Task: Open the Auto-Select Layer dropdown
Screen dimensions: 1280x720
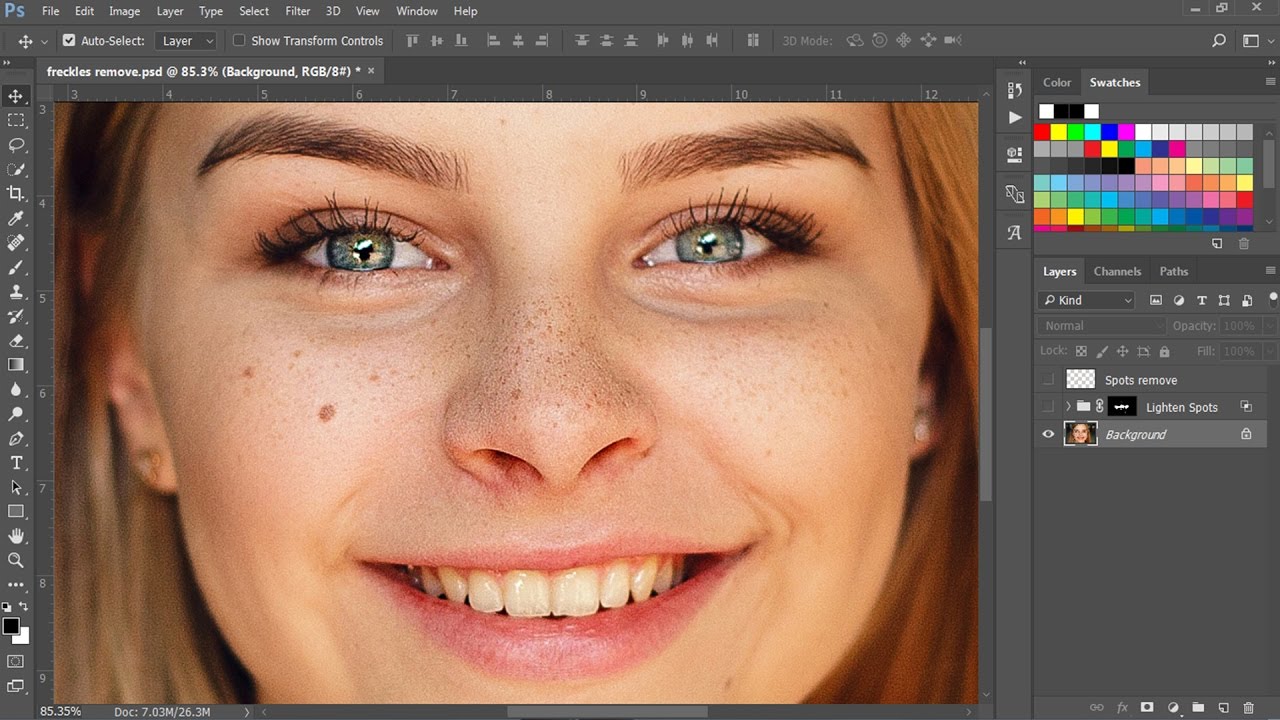Action: (x=186, y=41)
